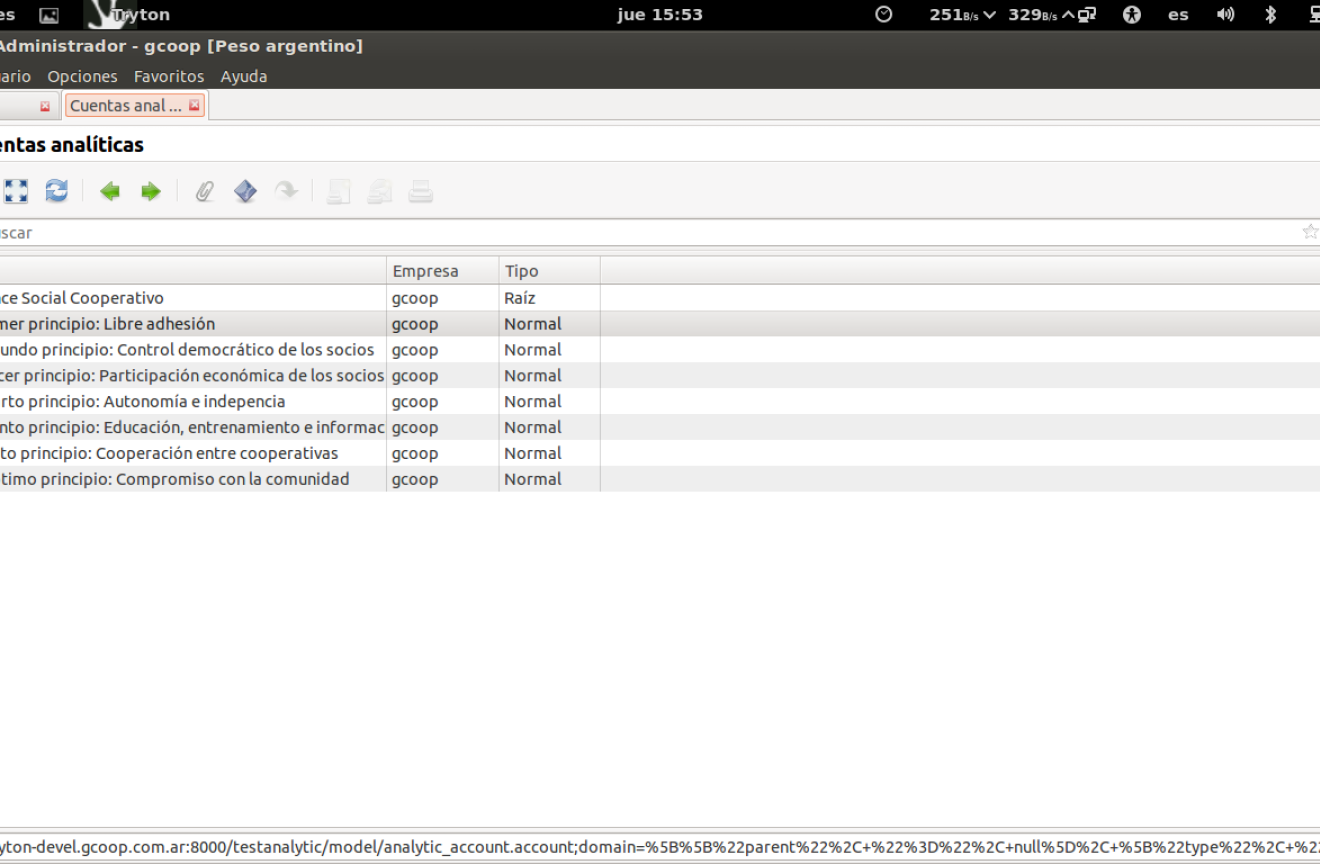Bookmark the search with the star icon
Viewport: 1320px width, 864px height.
click(x=1309, y=232)
